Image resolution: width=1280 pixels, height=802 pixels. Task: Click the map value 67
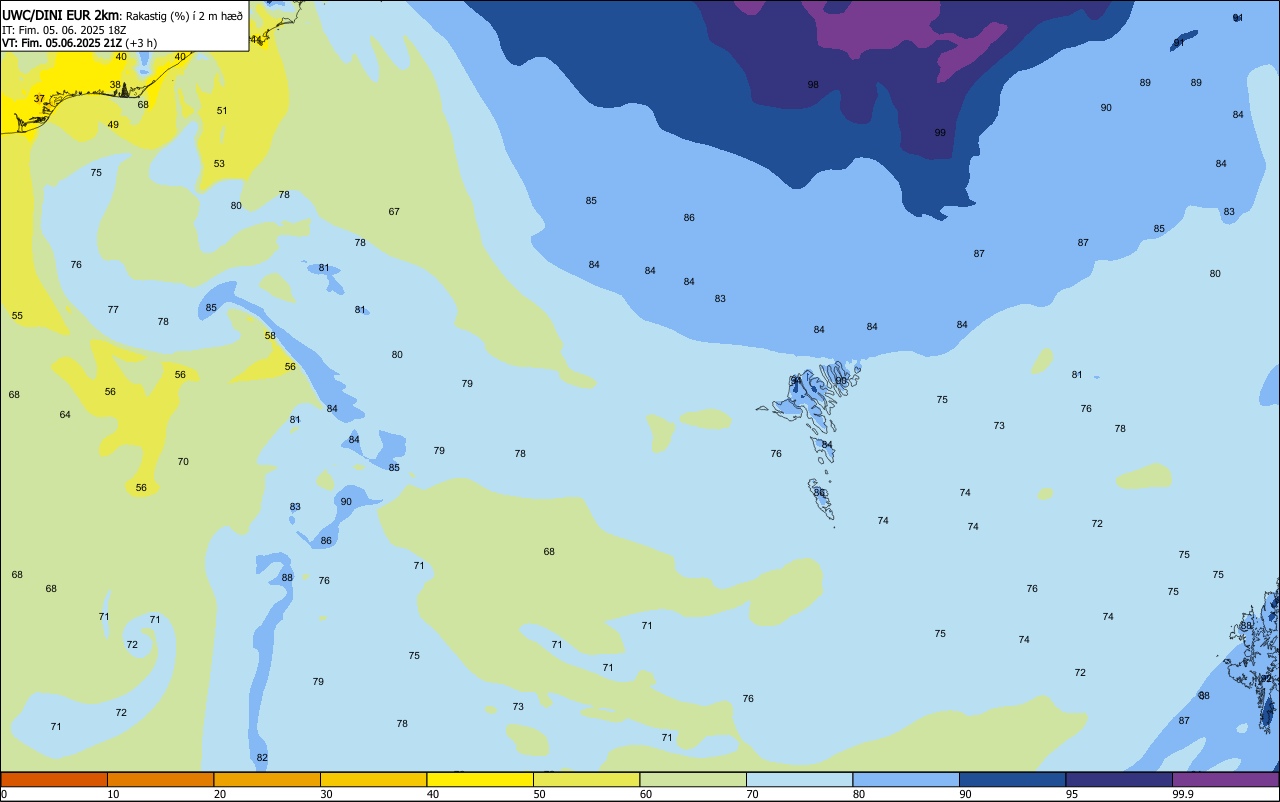[394, 212]
